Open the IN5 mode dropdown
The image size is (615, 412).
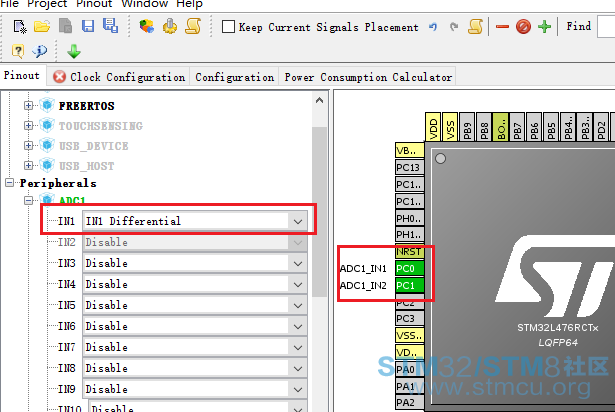click(x=298, y=305)
